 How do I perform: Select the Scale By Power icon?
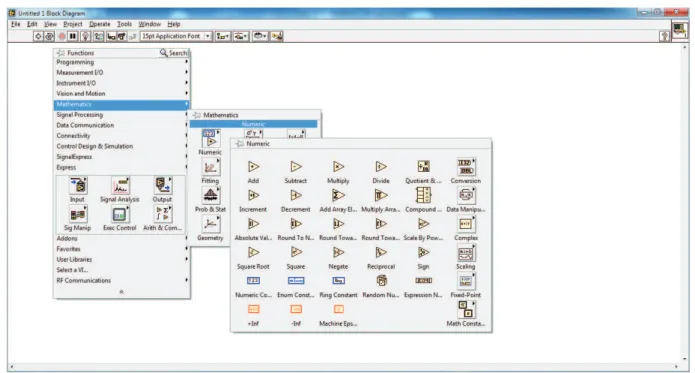[423, 224]
